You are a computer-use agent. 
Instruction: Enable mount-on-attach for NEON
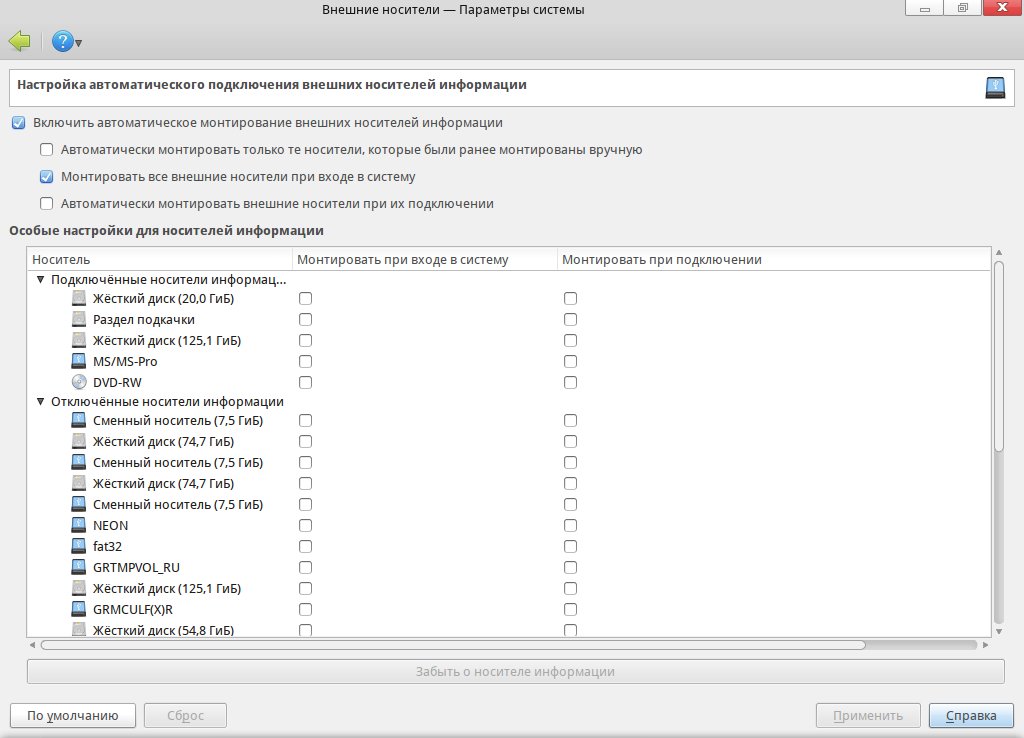pyautogui.click(x=570, y=525)
